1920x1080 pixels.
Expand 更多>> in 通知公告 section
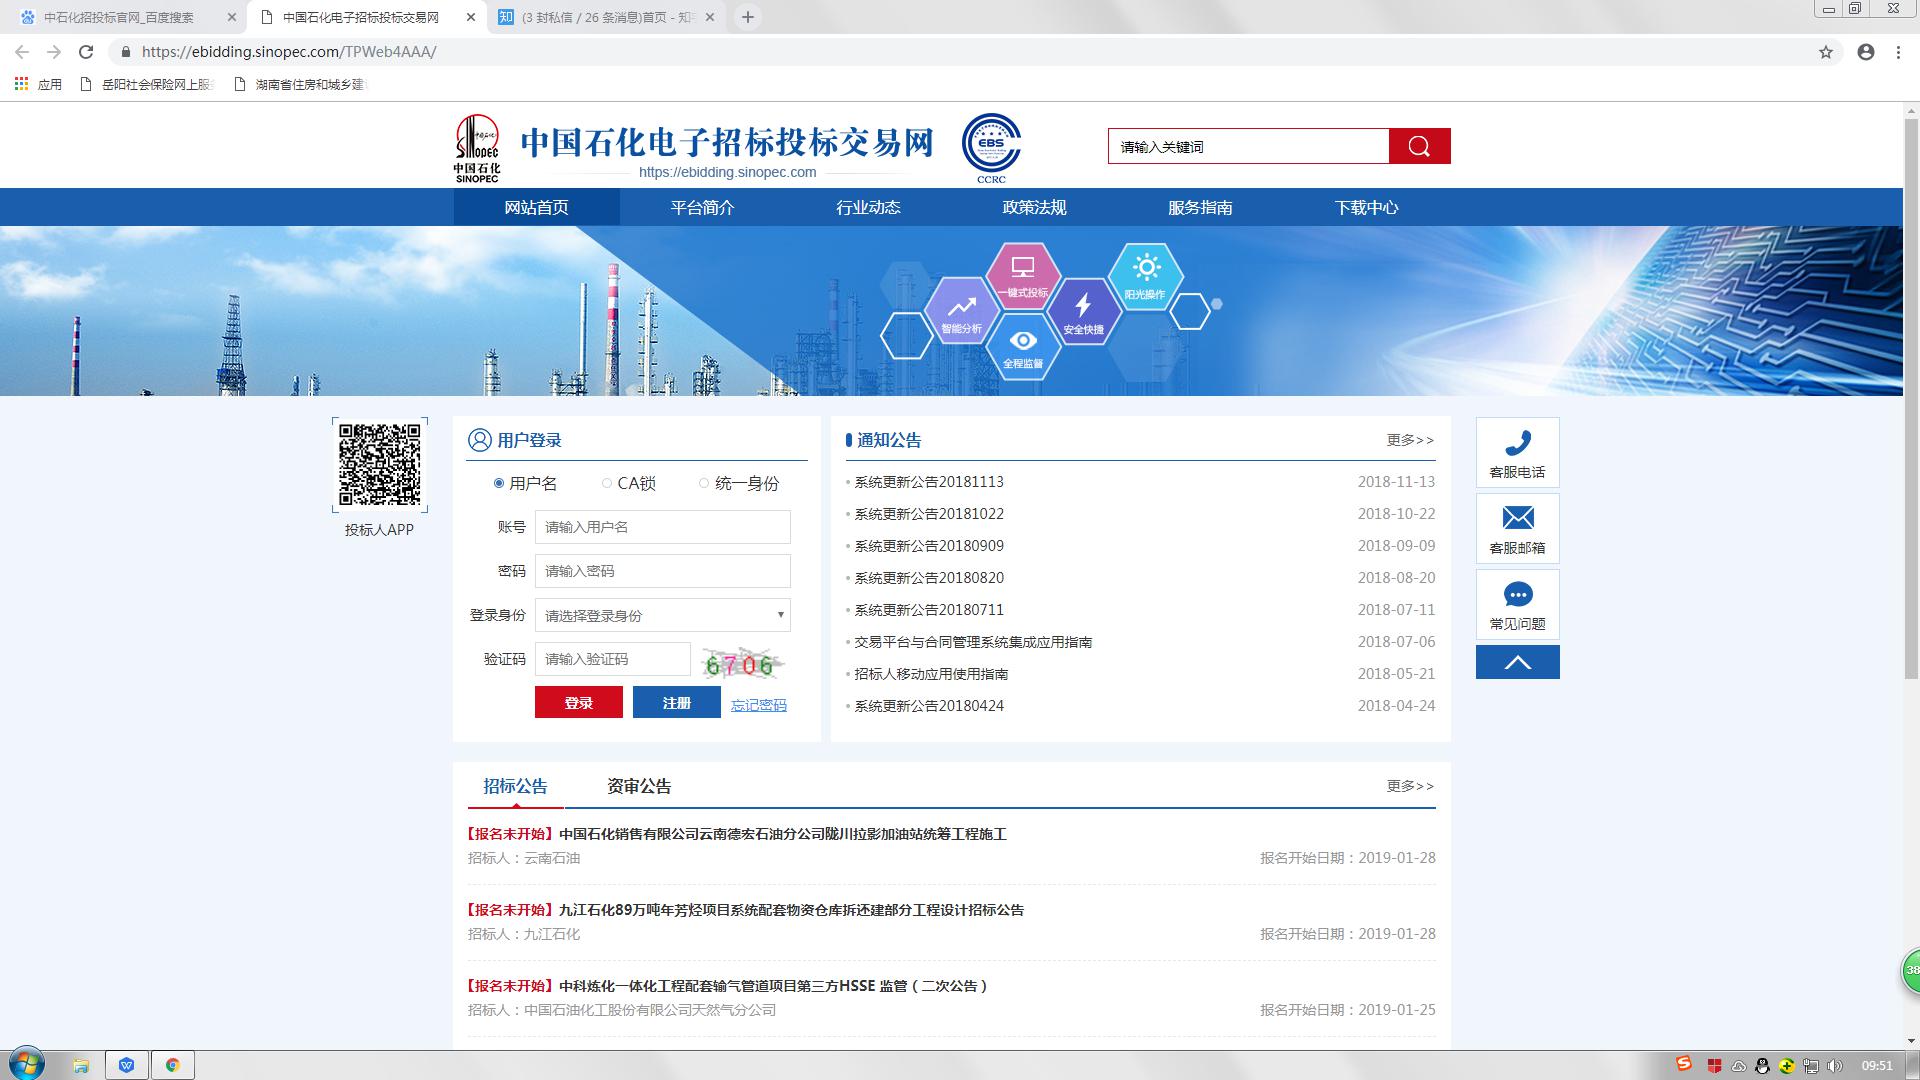1410,440
